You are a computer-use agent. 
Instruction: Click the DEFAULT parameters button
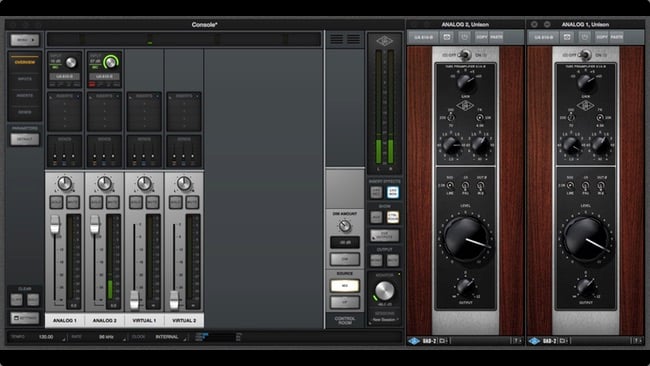click(x=25, y=139)
